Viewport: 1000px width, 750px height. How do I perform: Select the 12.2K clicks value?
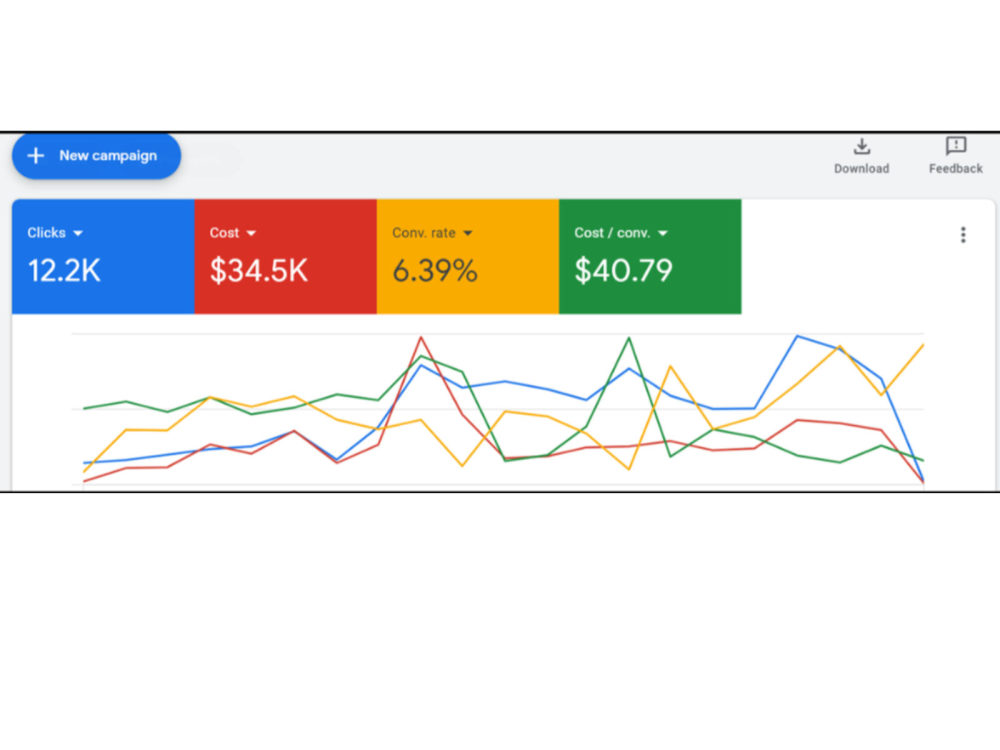tap(64, 270)
